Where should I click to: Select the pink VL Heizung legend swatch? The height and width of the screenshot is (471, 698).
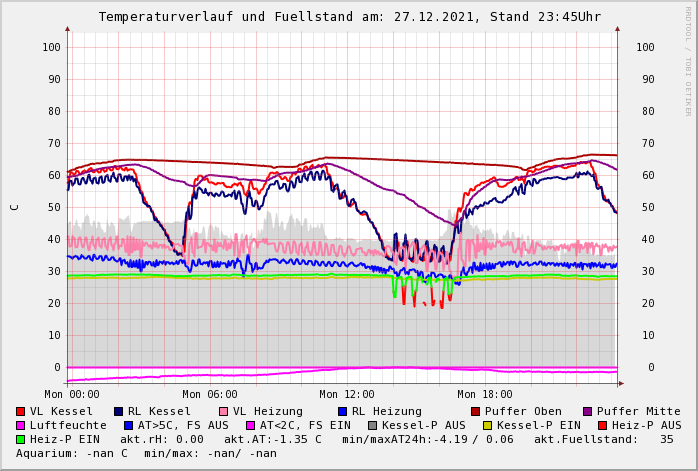pos(224,411)
